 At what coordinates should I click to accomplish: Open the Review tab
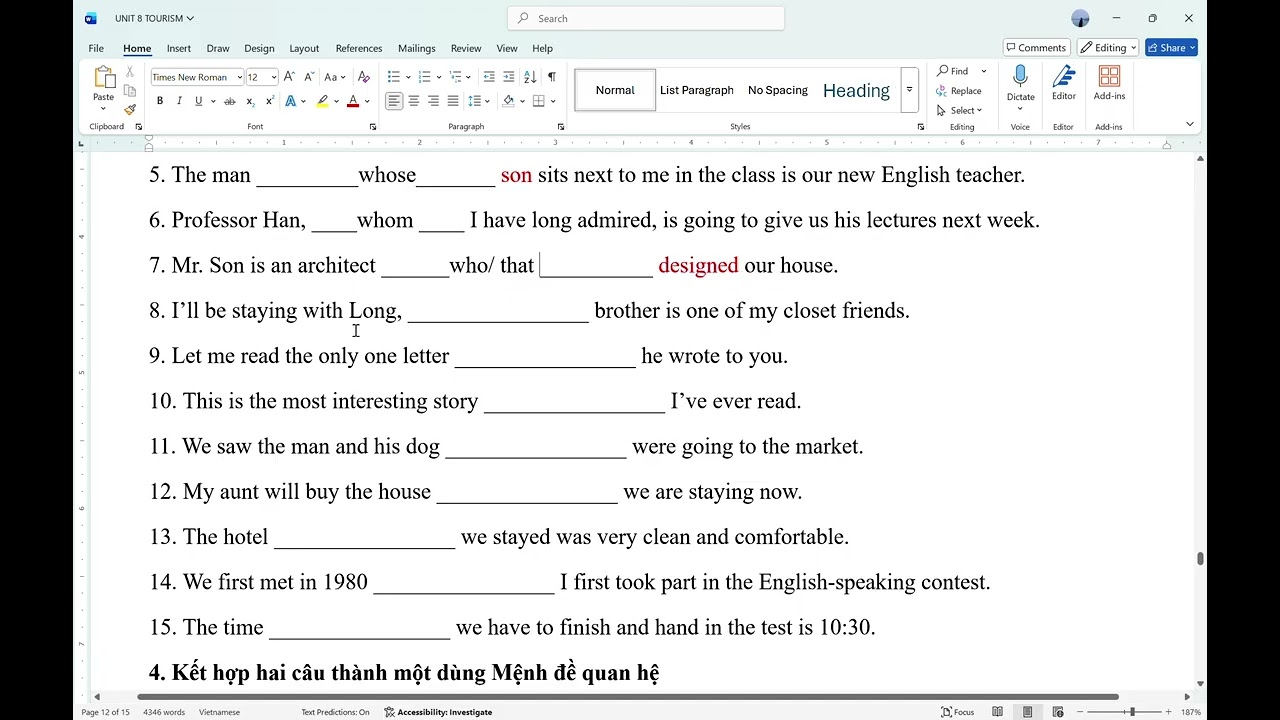tap(466, 48)
